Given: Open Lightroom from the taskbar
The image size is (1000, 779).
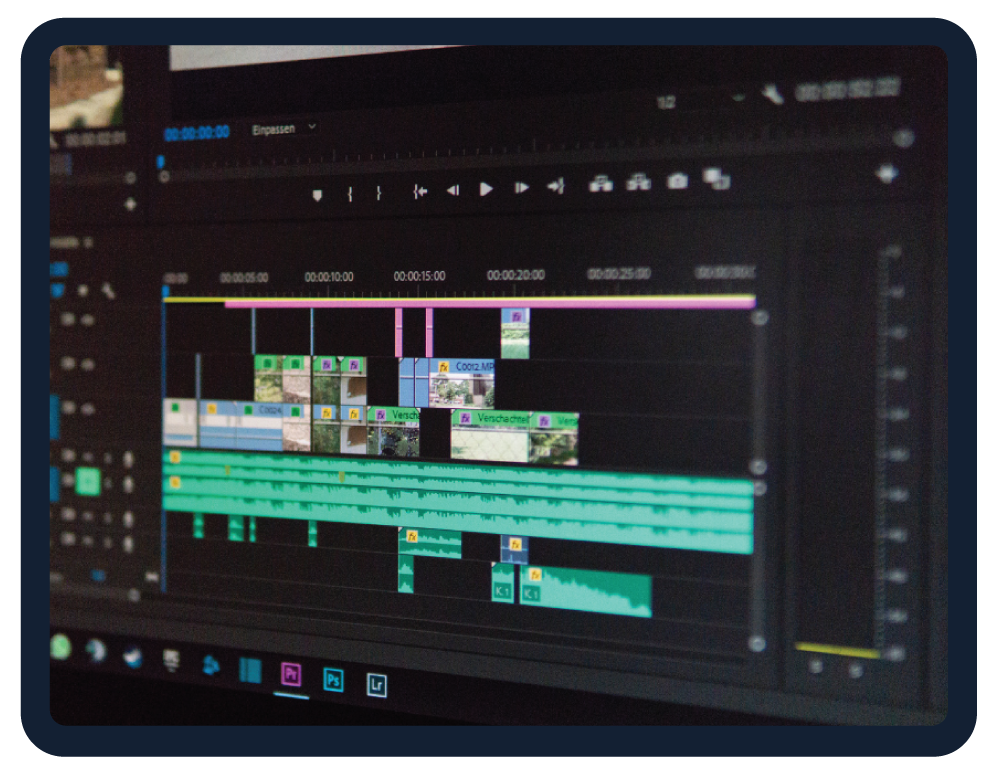Looking at the screenshot, I should [376, 685].
